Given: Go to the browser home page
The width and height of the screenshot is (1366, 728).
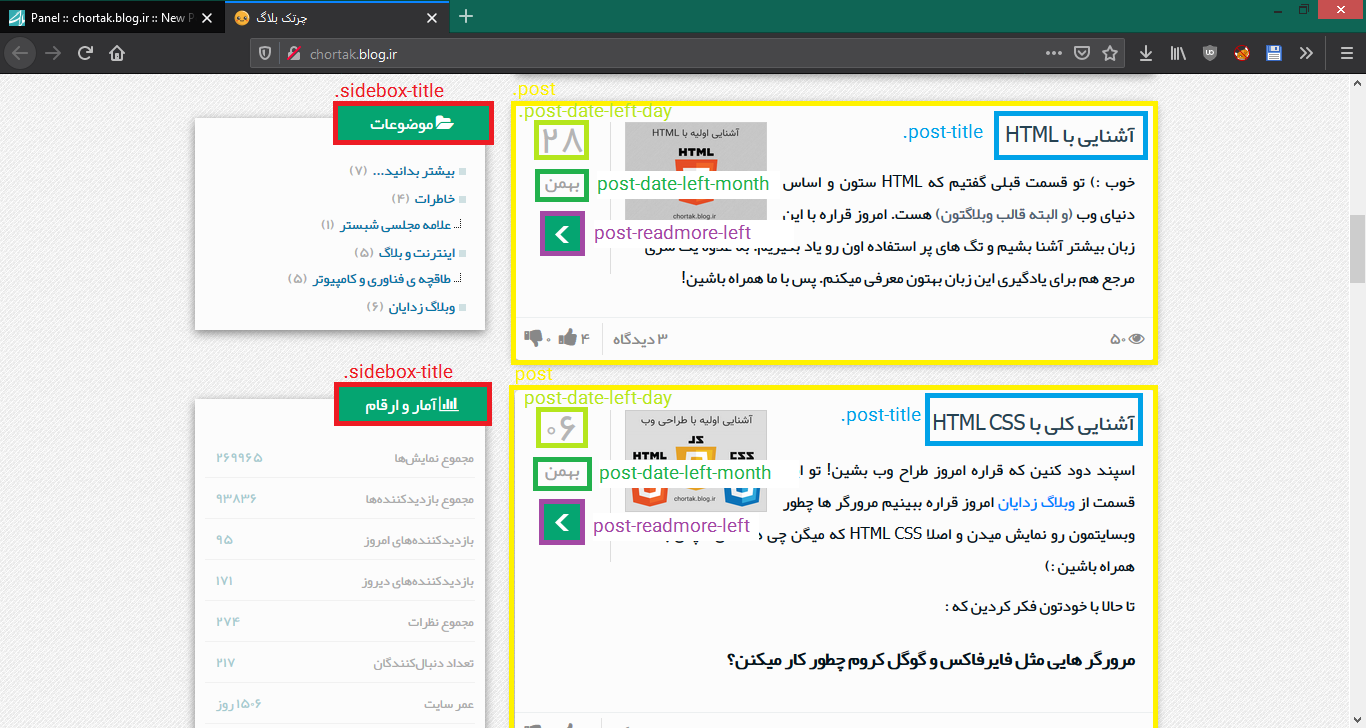Looking at the screenshot, I should (x=117, y=53).
